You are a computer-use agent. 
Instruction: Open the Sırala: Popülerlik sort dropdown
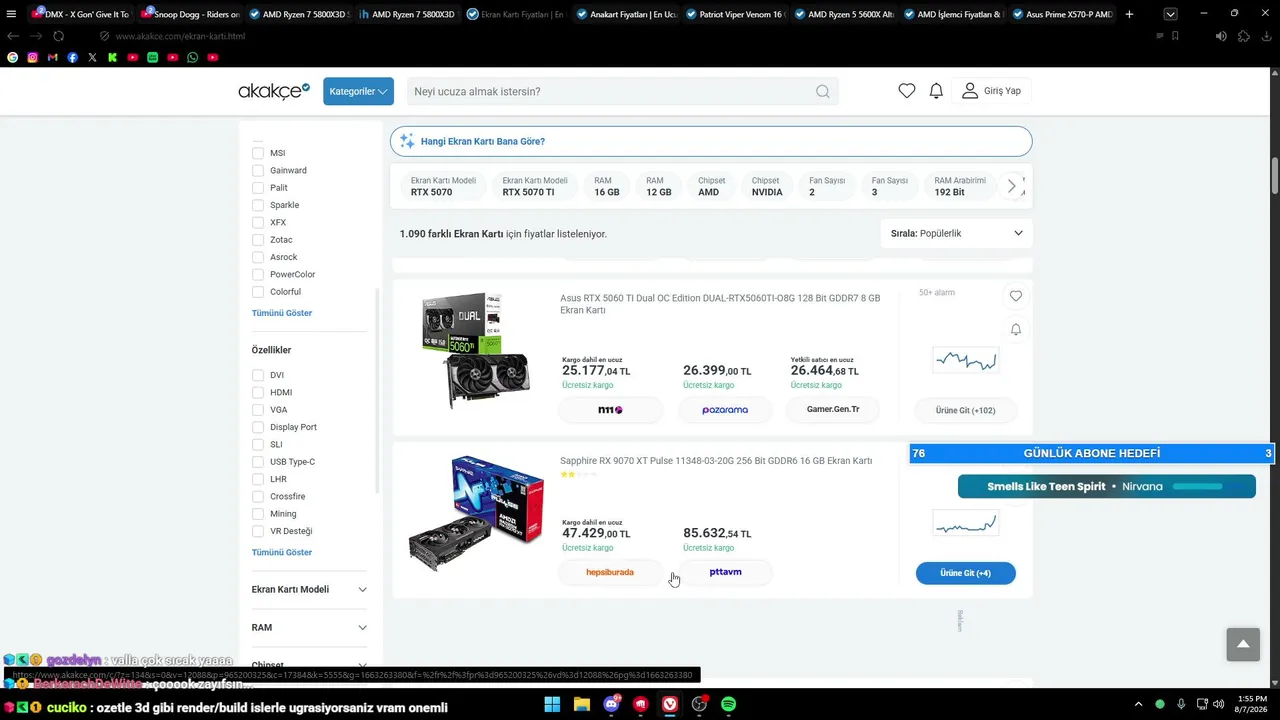tap(957, 233)
